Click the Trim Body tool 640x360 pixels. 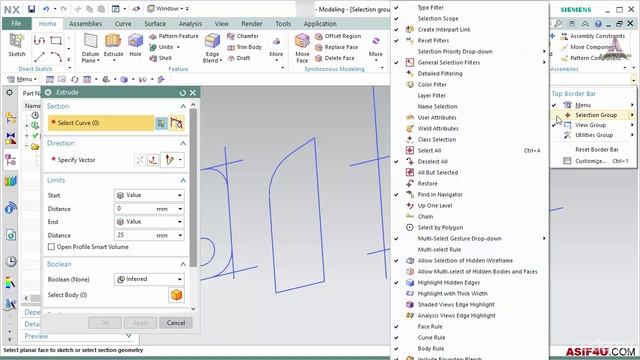click(244, 47)
